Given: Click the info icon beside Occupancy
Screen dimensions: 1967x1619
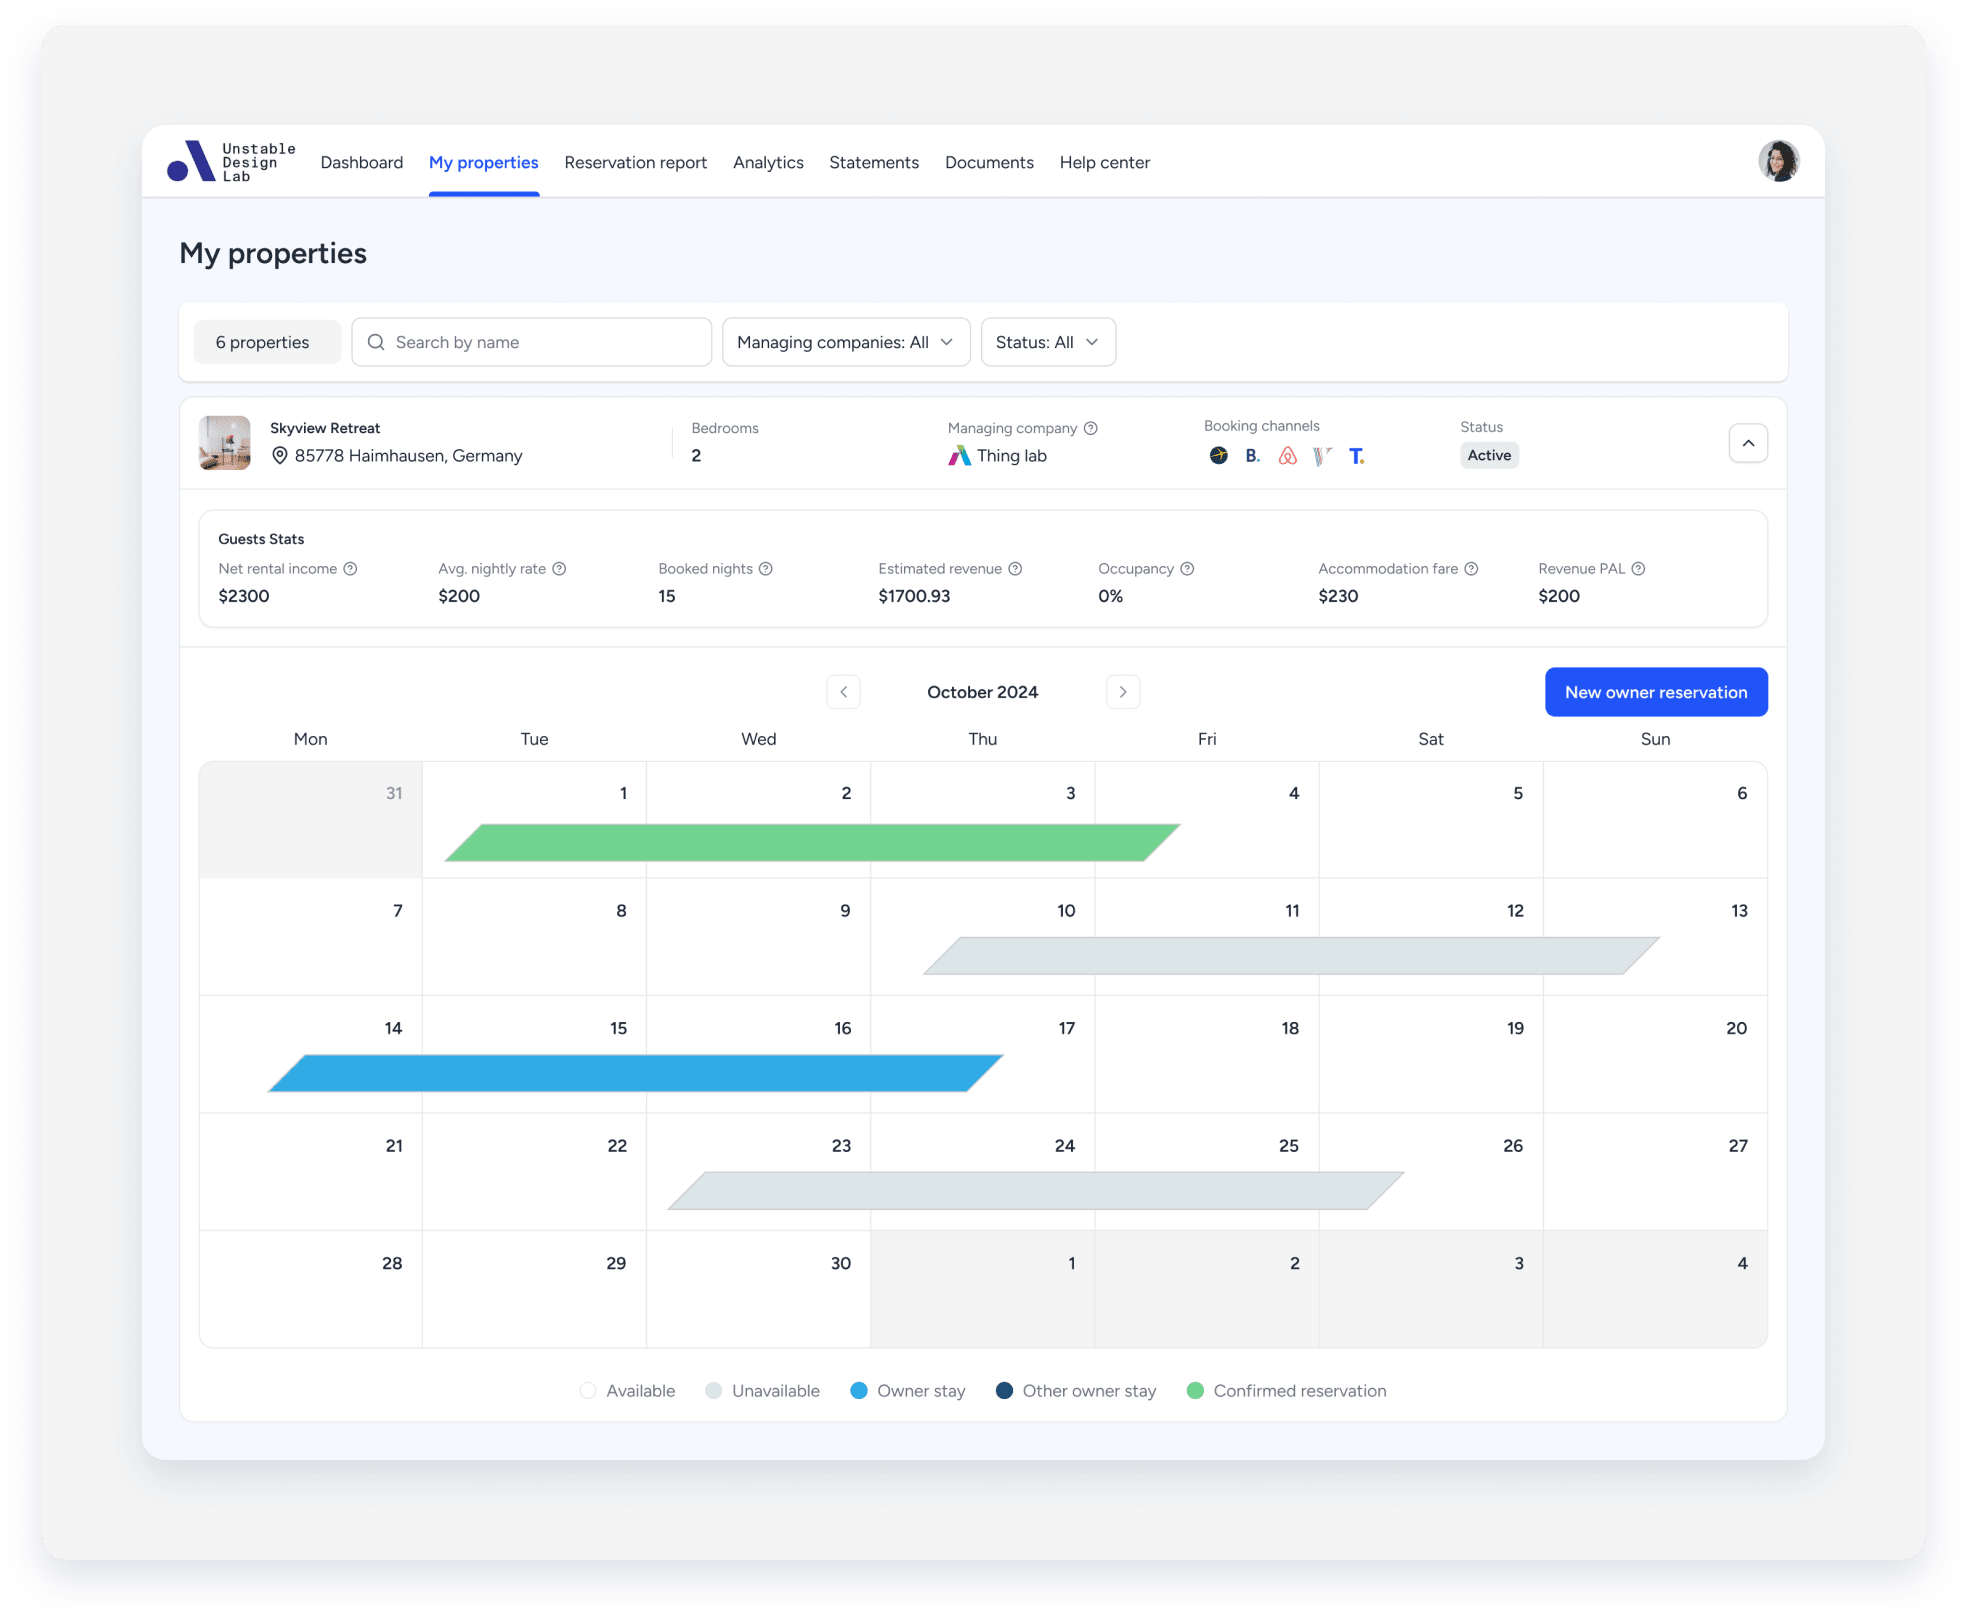Looking at the screenshot, I should coord(1187,569).
